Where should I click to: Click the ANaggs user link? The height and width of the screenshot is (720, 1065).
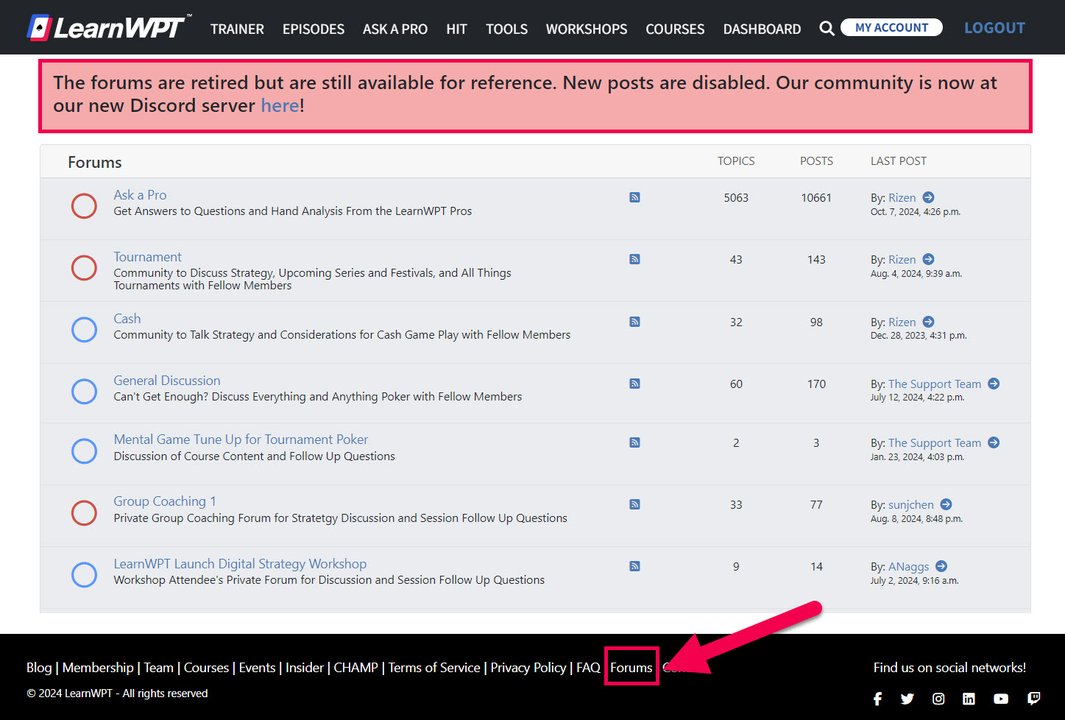909,566
